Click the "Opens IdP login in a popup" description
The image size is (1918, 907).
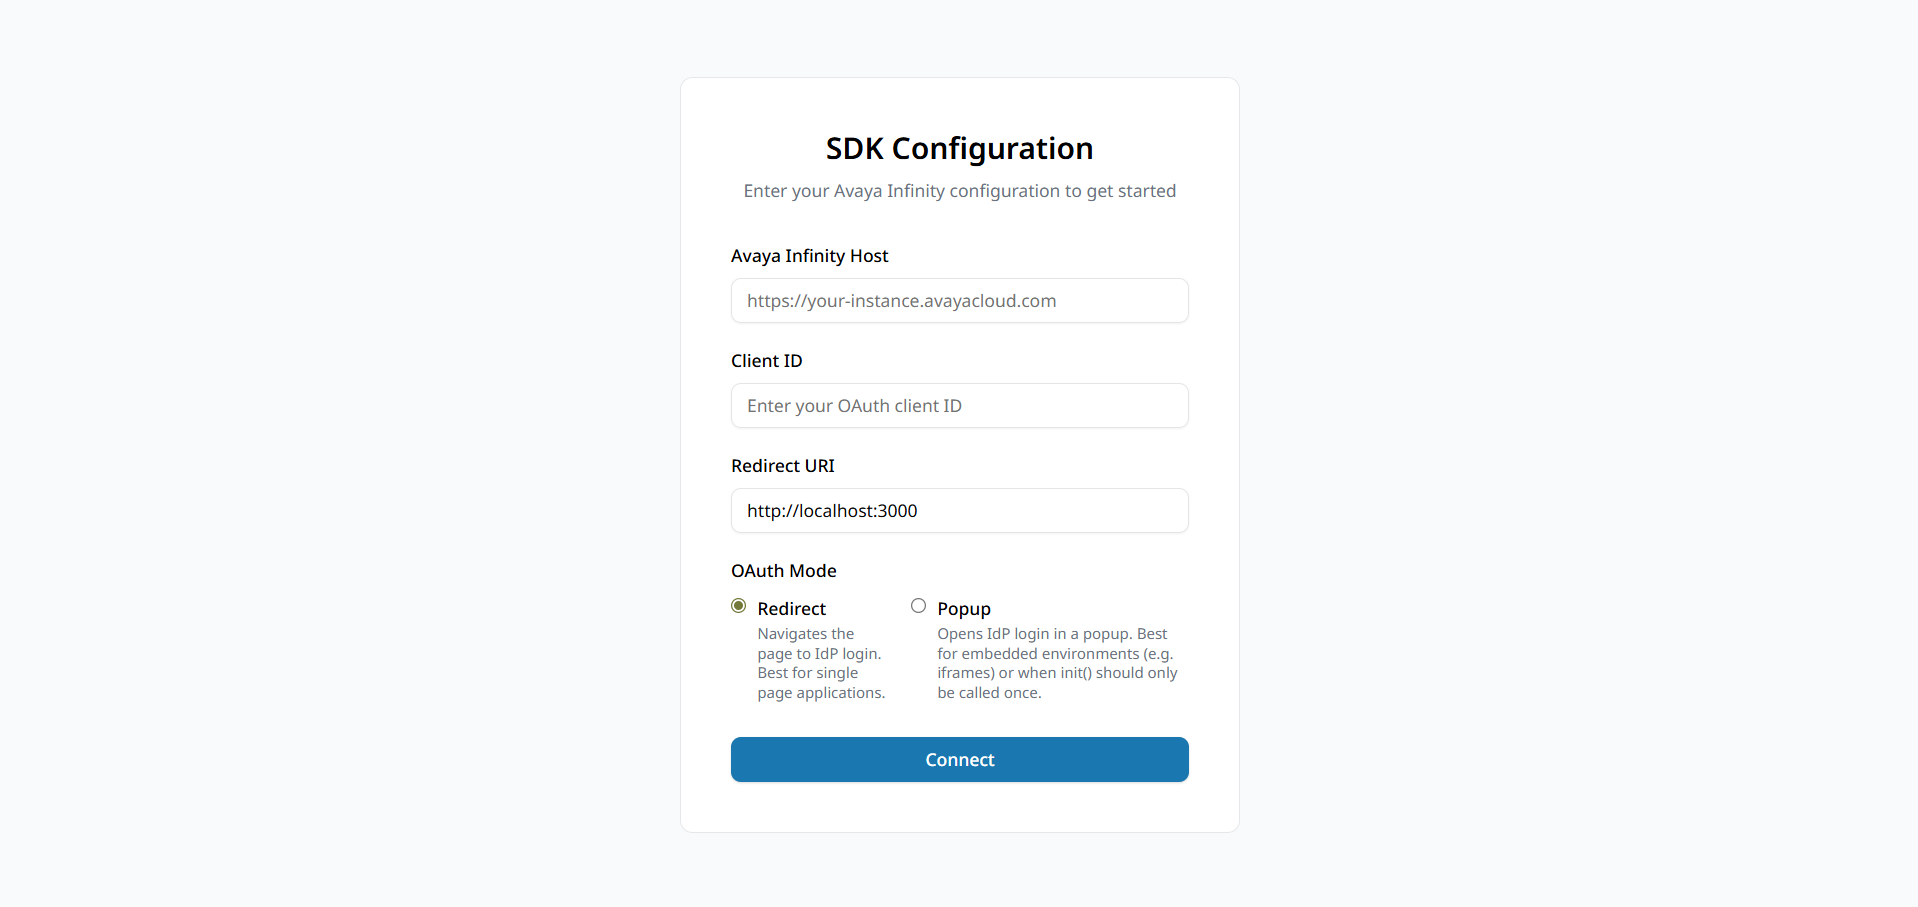click(1057, 663)
